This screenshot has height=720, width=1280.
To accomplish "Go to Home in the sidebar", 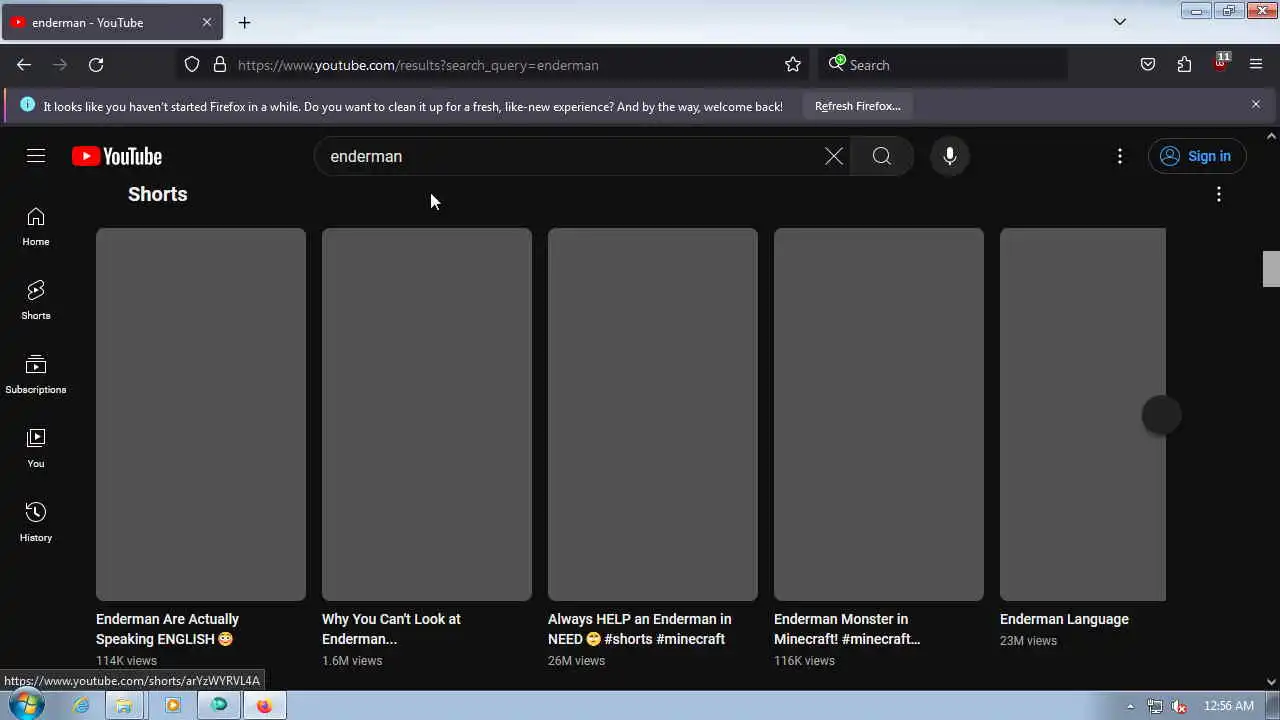I will [x=36, y=227].
